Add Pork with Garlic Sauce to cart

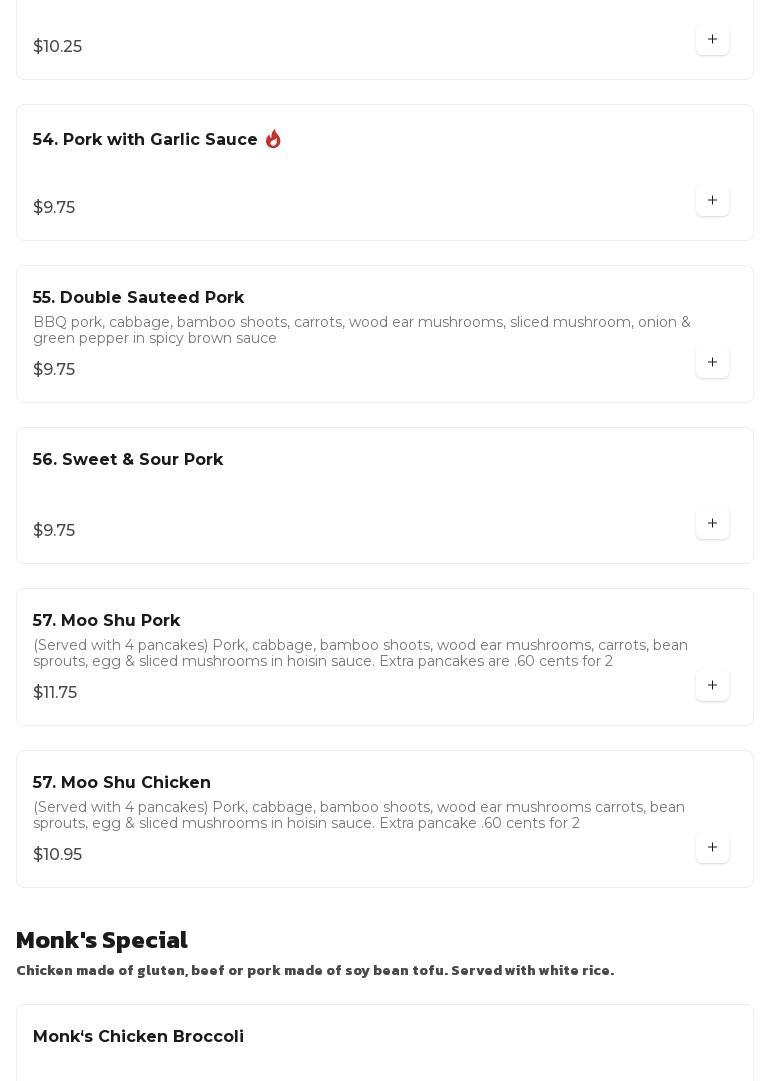coord(712,201)
